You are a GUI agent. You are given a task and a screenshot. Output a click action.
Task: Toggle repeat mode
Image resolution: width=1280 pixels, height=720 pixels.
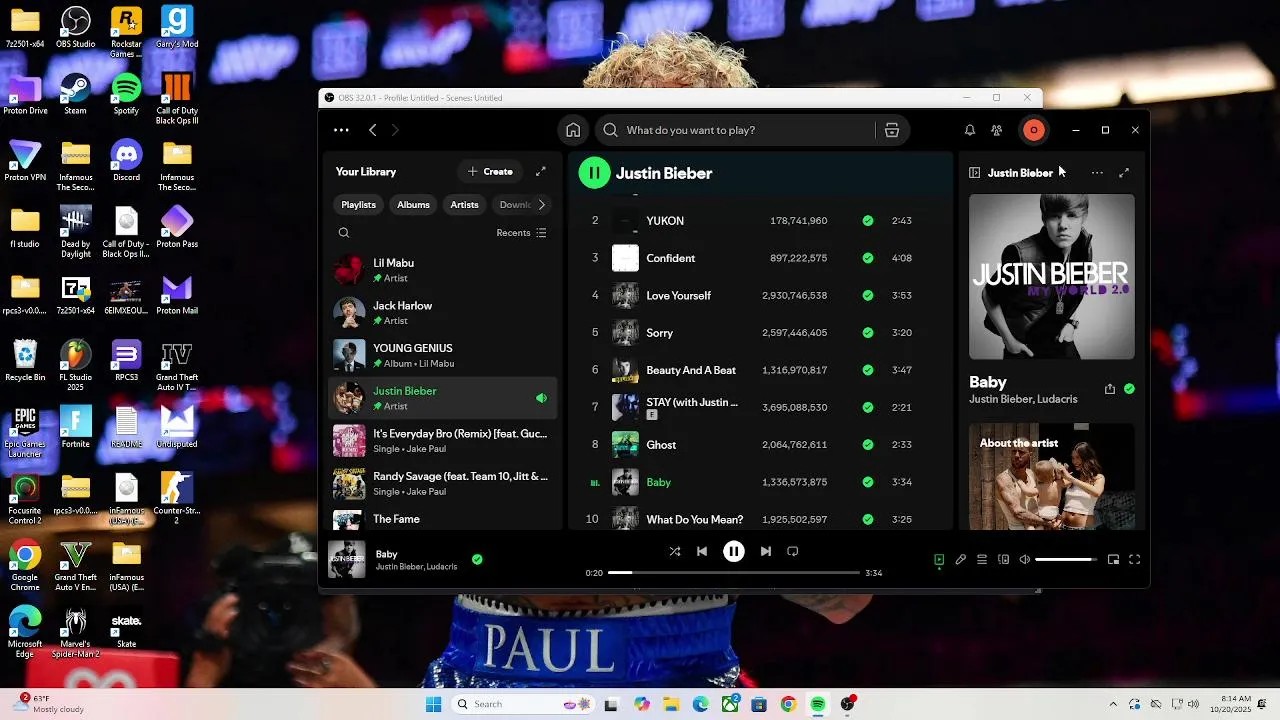click(x=793, y=551)
